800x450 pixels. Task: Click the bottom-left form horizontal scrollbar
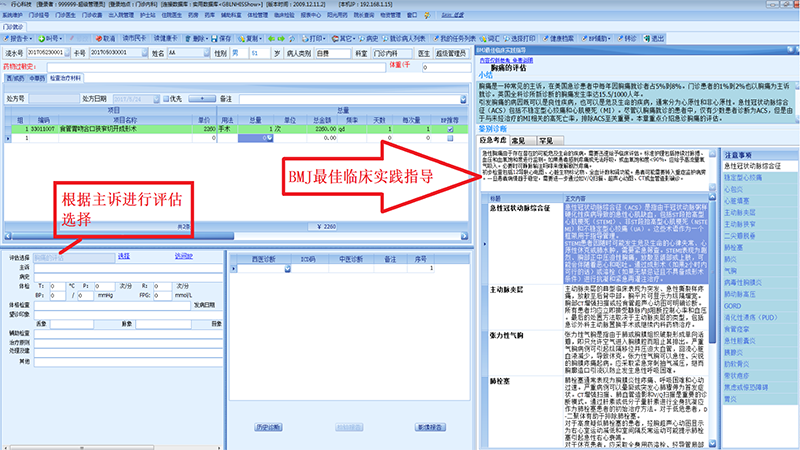[x=112, y=447]
